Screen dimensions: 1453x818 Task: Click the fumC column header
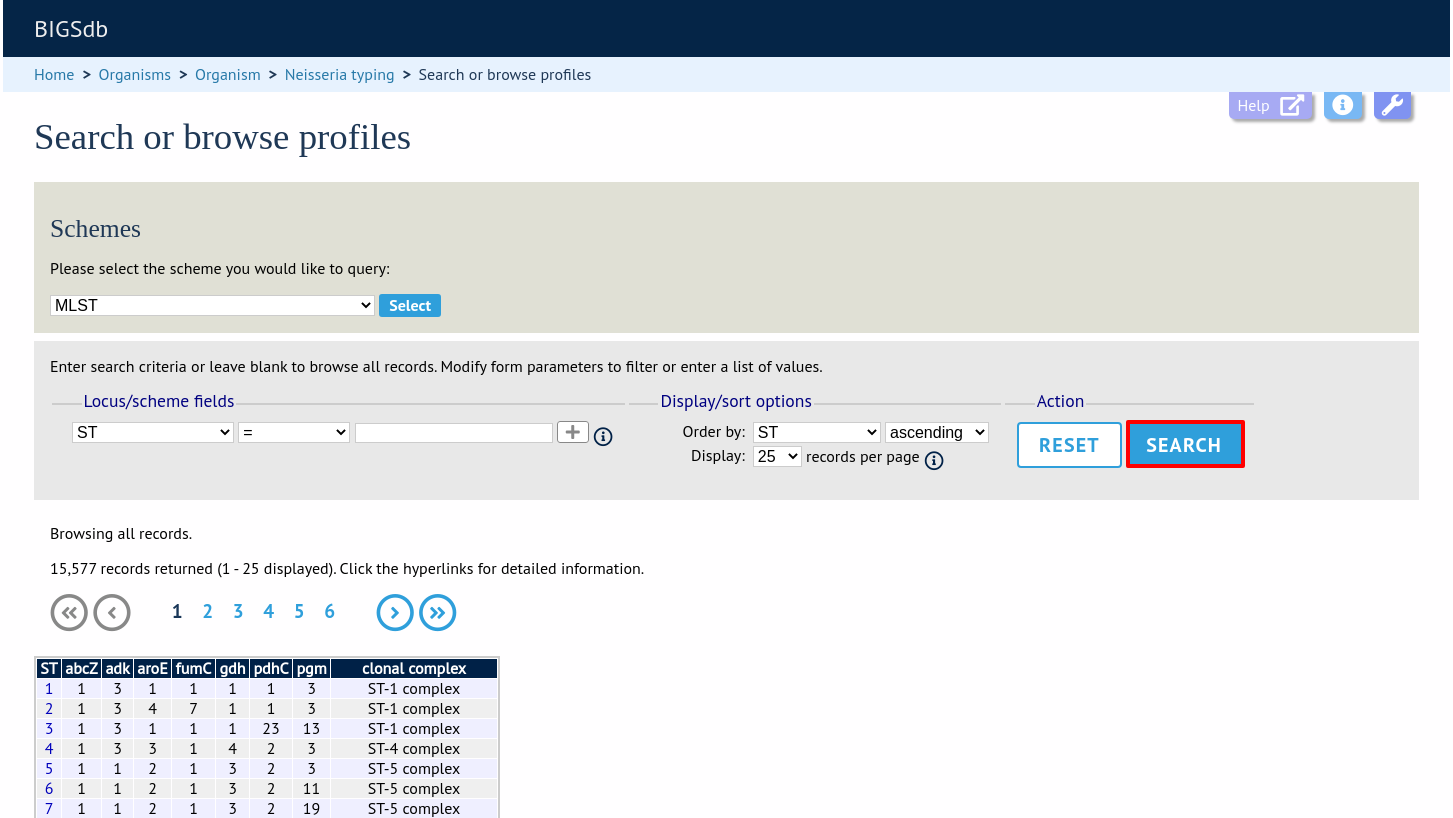tap(193, 669)
